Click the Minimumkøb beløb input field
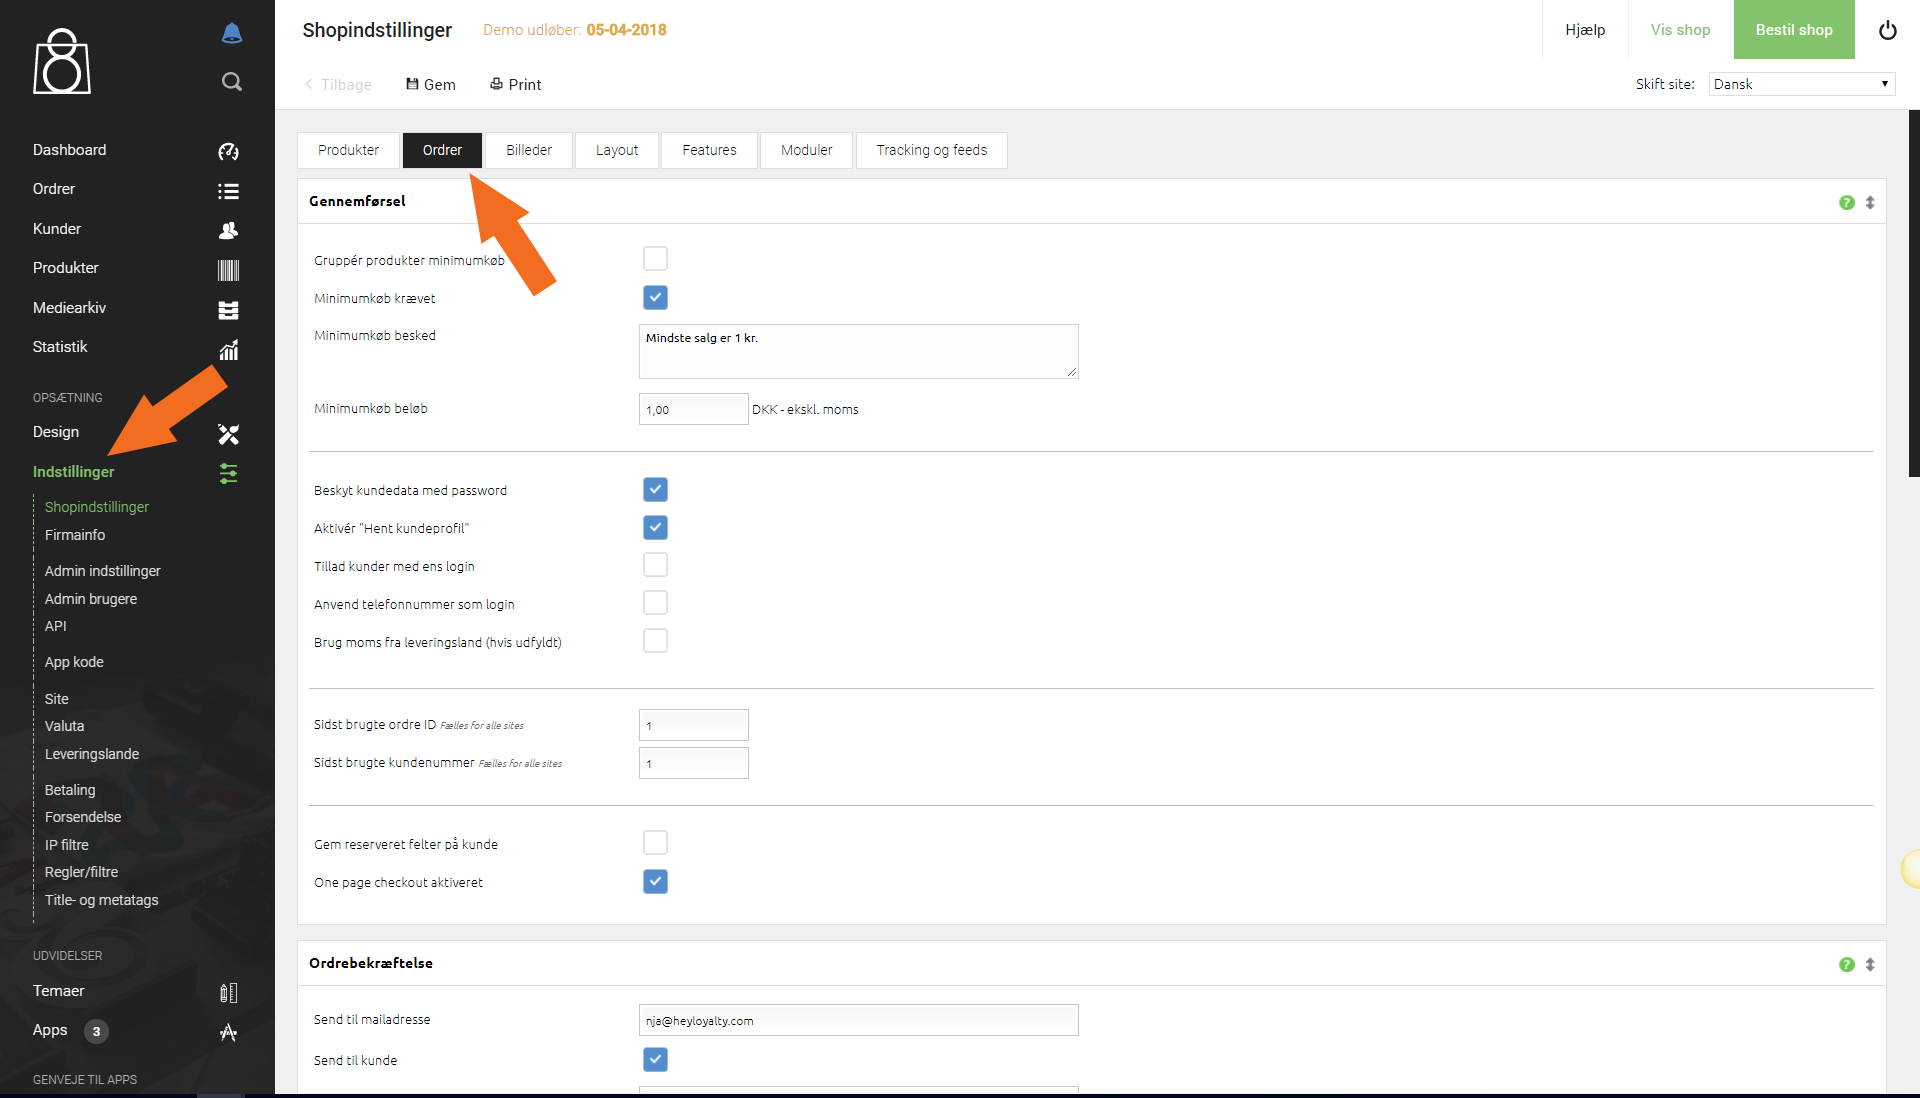Viewport: 1920px width, 1098px height. tap(693, 409)
